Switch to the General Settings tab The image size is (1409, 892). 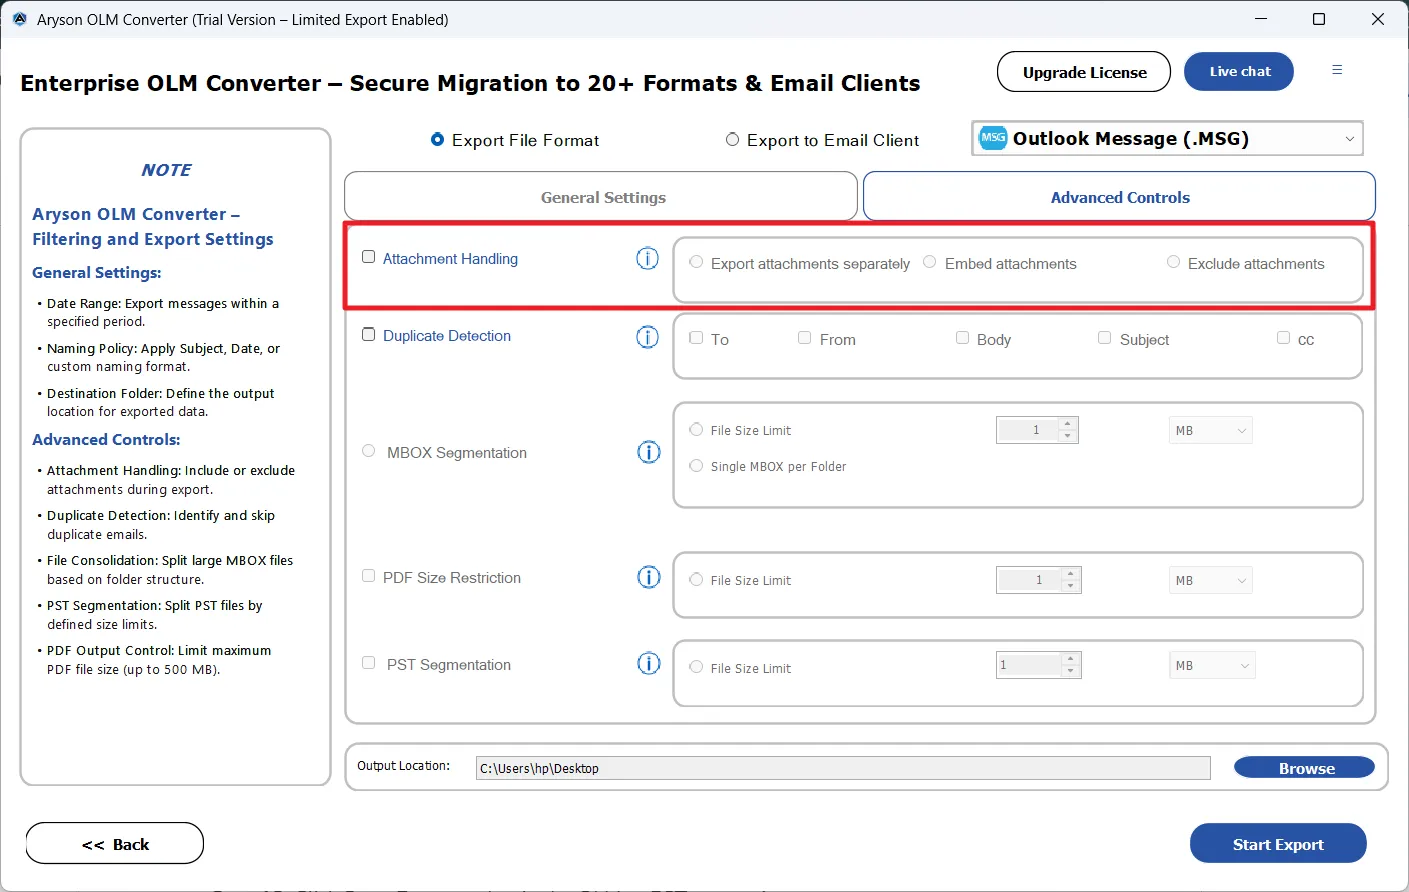601,197
